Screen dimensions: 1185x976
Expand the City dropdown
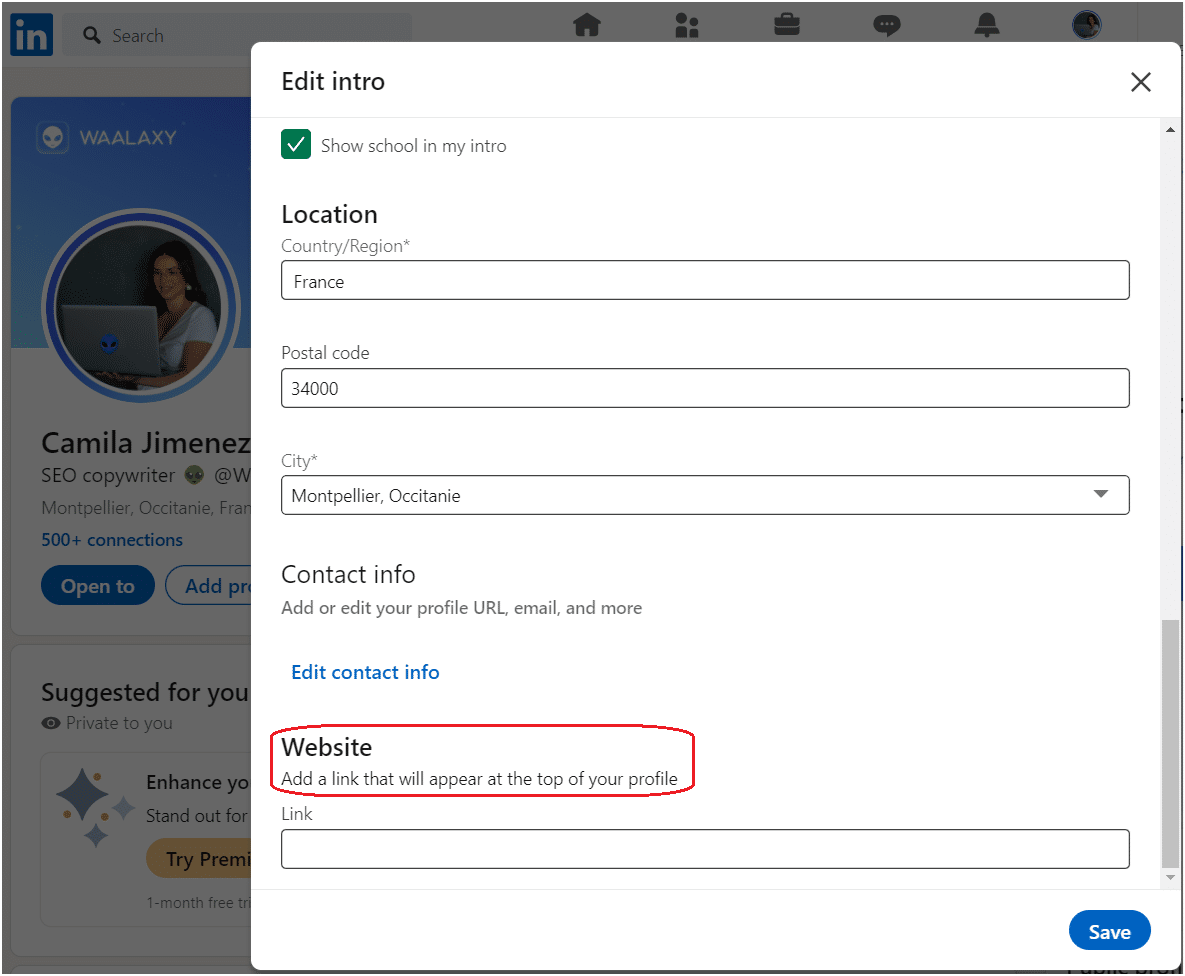coord(1100,494)
